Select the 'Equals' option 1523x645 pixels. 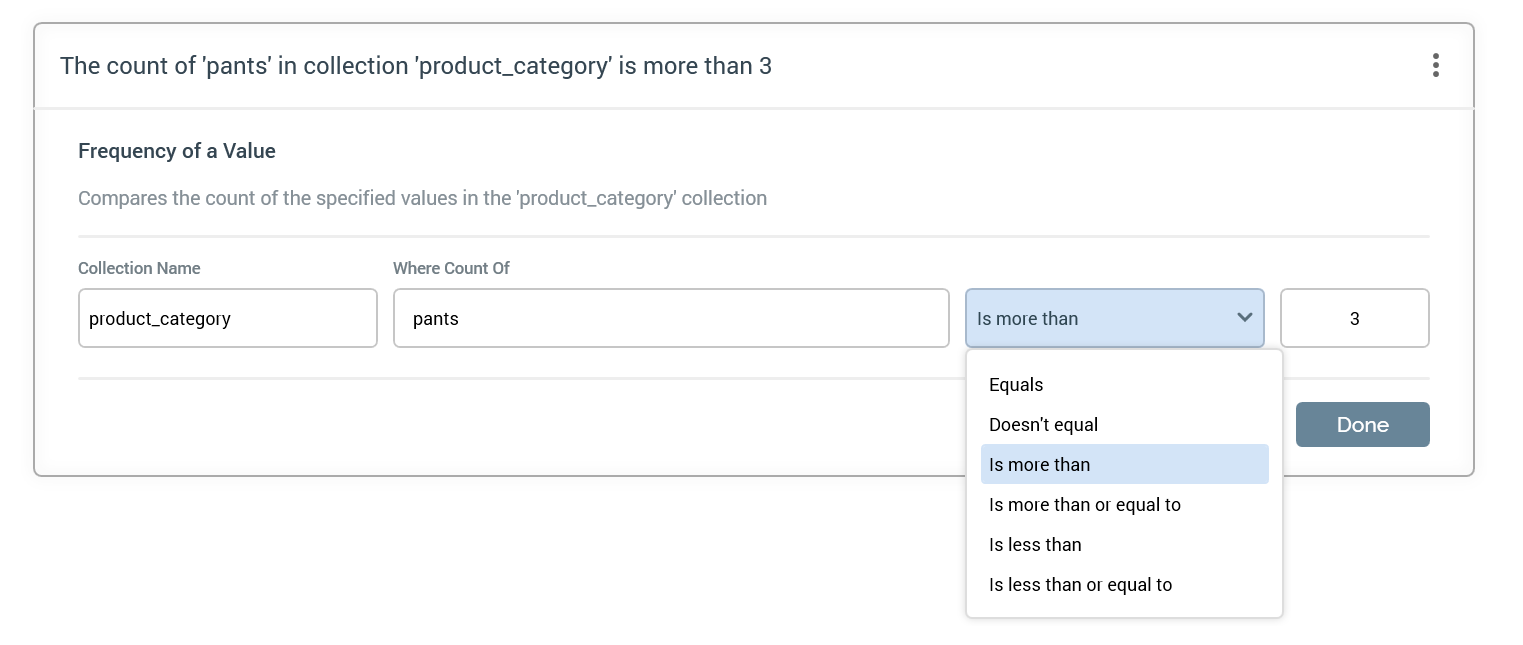point(1016,385)
